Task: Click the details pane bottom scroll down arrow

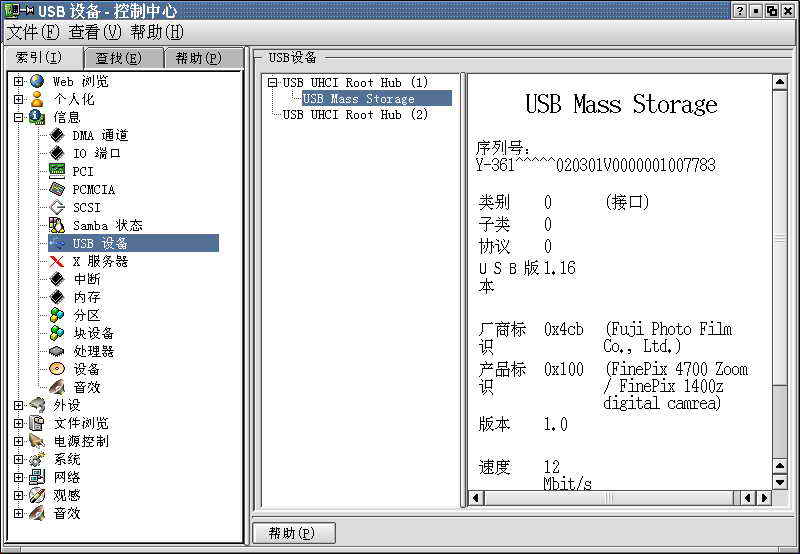Action: pyautogui.click(x=780, y=482)
